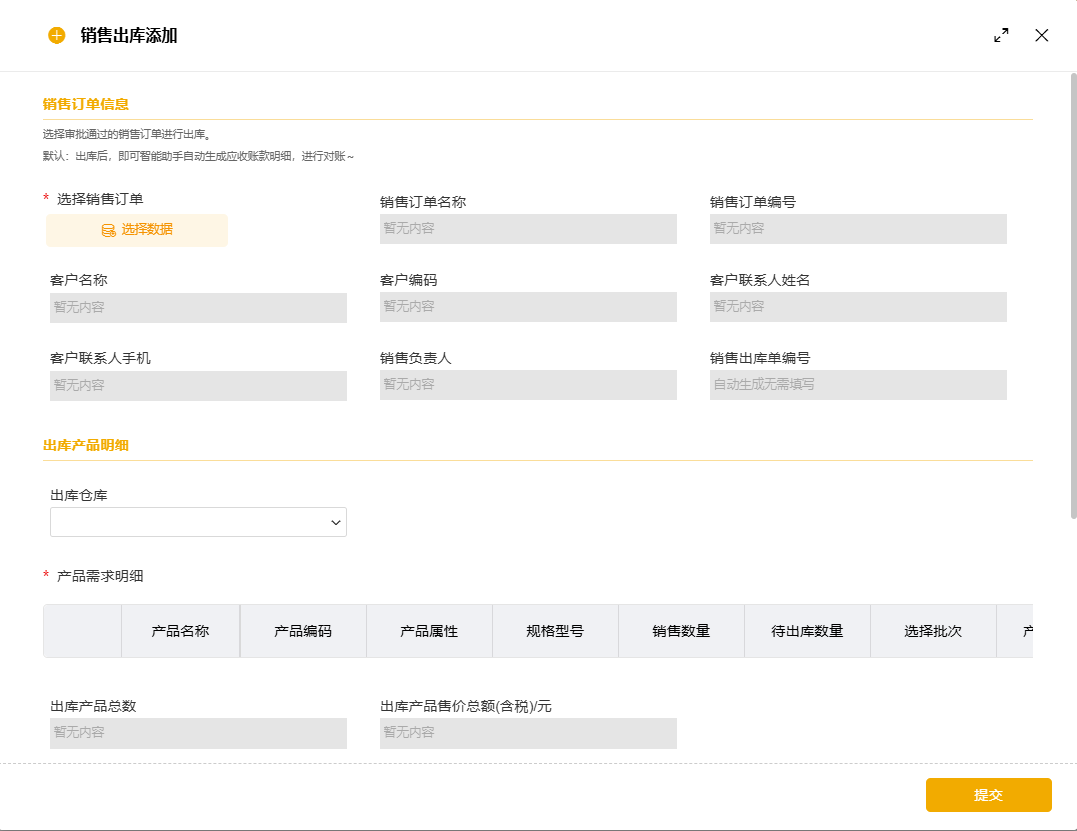Focus the 客户联系人手机 field

pyautogui.click(x=198, y=386)
